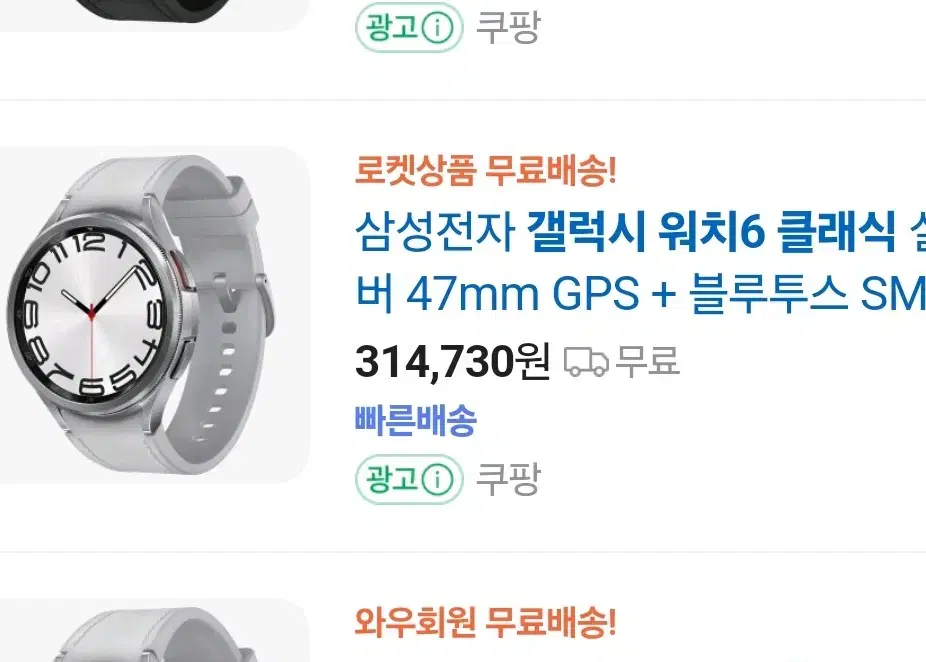
Task: Open the partially visible bottom watch thumbnail
Action: click(x=155, y=630)
